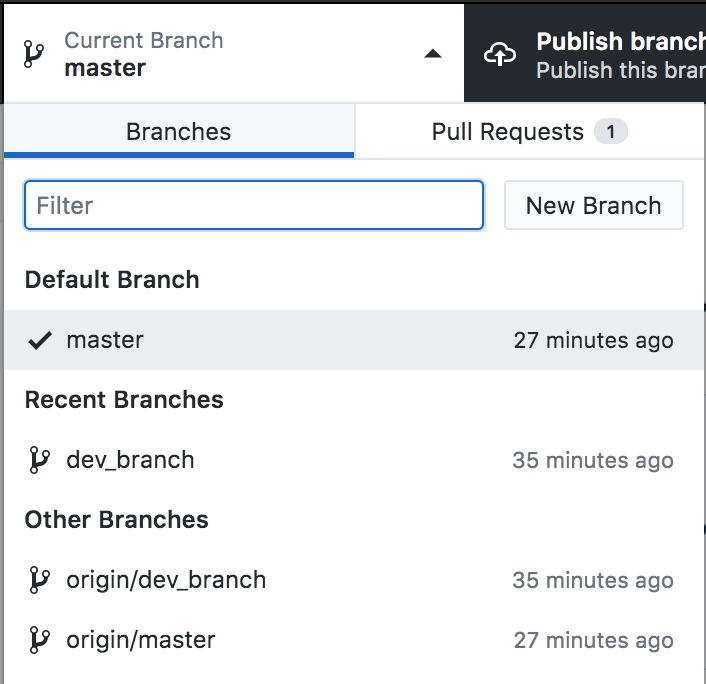This screenshot has height=684, width=706.
Task: Click dev_branch's 35 minutes ago timestamp
Action: (x=593, y=460)
